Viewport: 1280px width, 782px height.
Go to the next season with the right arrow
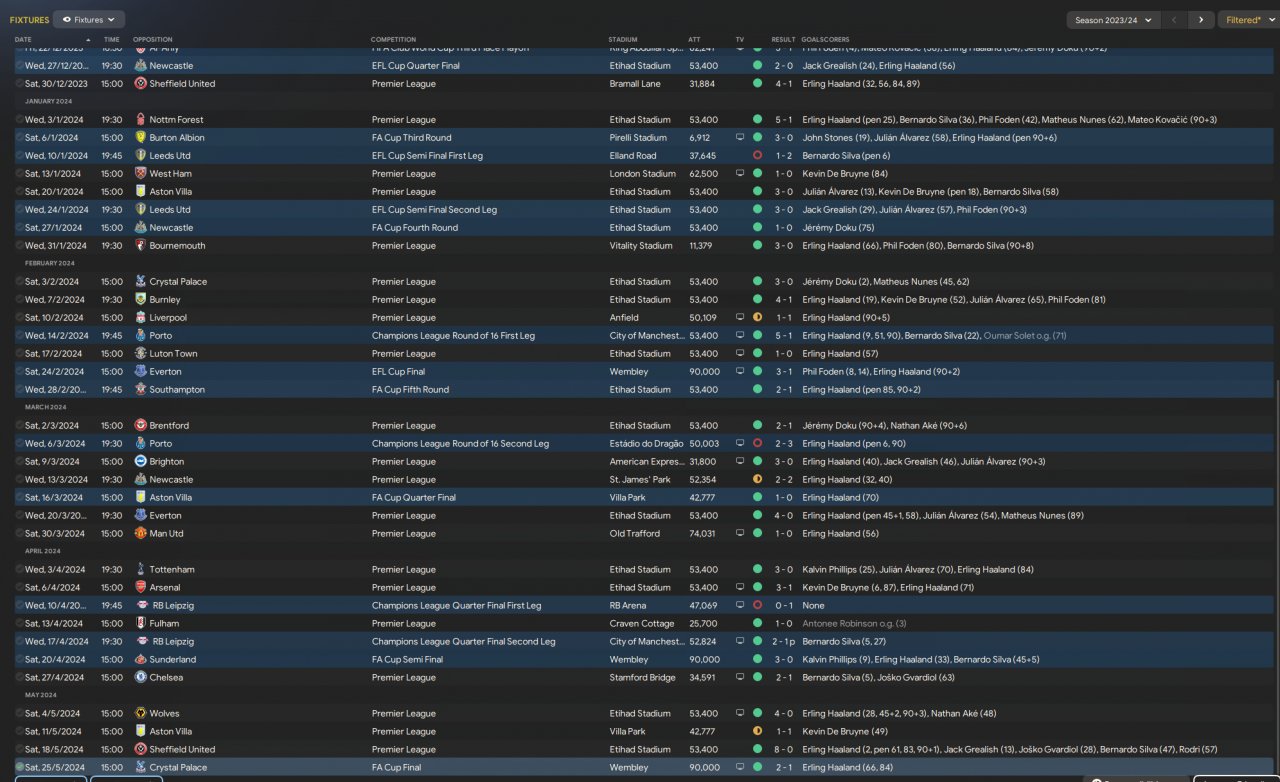[x=1202, y=20]
